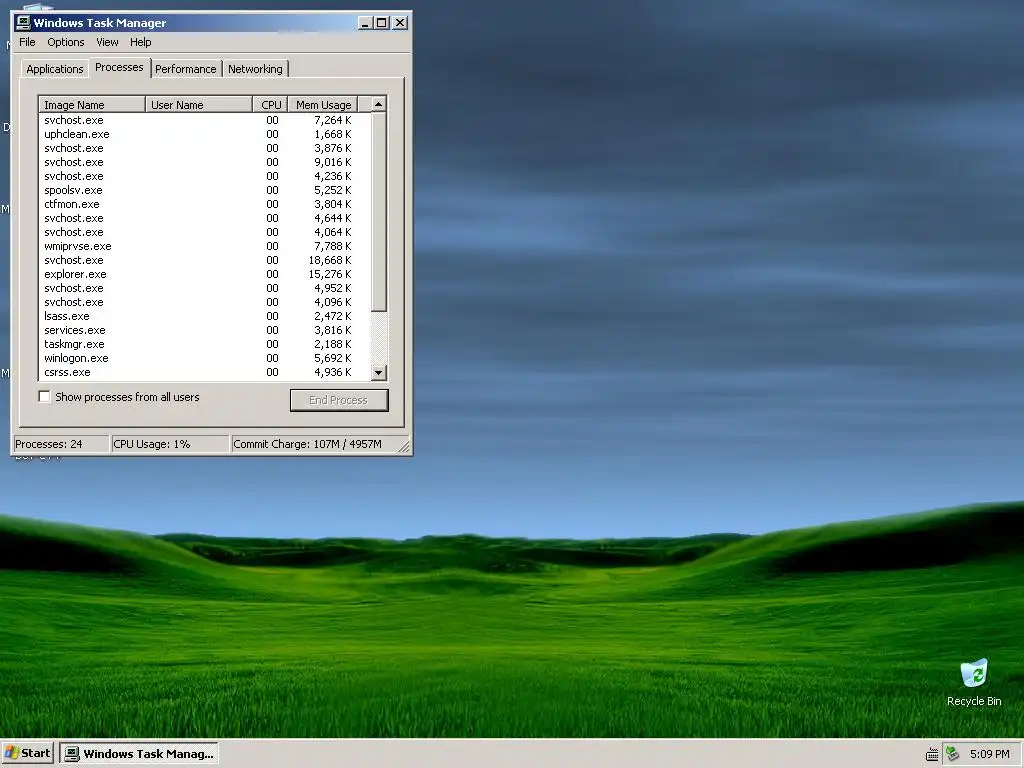Viewport: 1024px width, 768px height.
Task: Close the Windows Task Manager window
Action: 400,23
